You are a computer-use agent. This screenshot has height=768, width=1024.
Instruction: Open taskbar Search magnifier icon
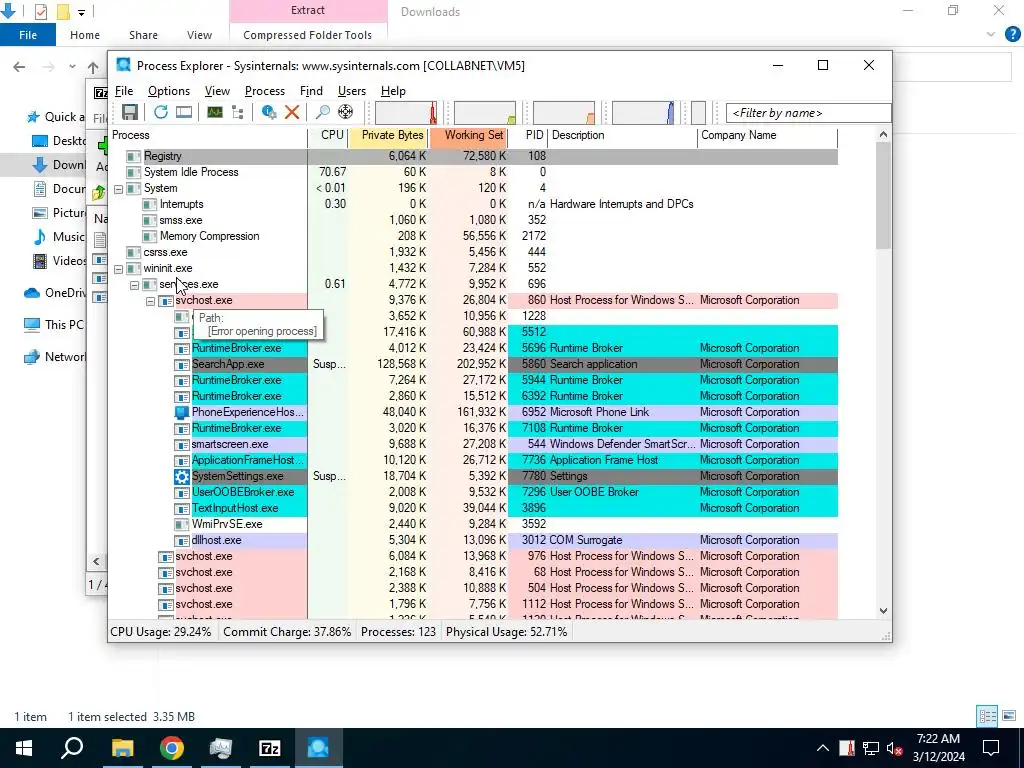72,748
